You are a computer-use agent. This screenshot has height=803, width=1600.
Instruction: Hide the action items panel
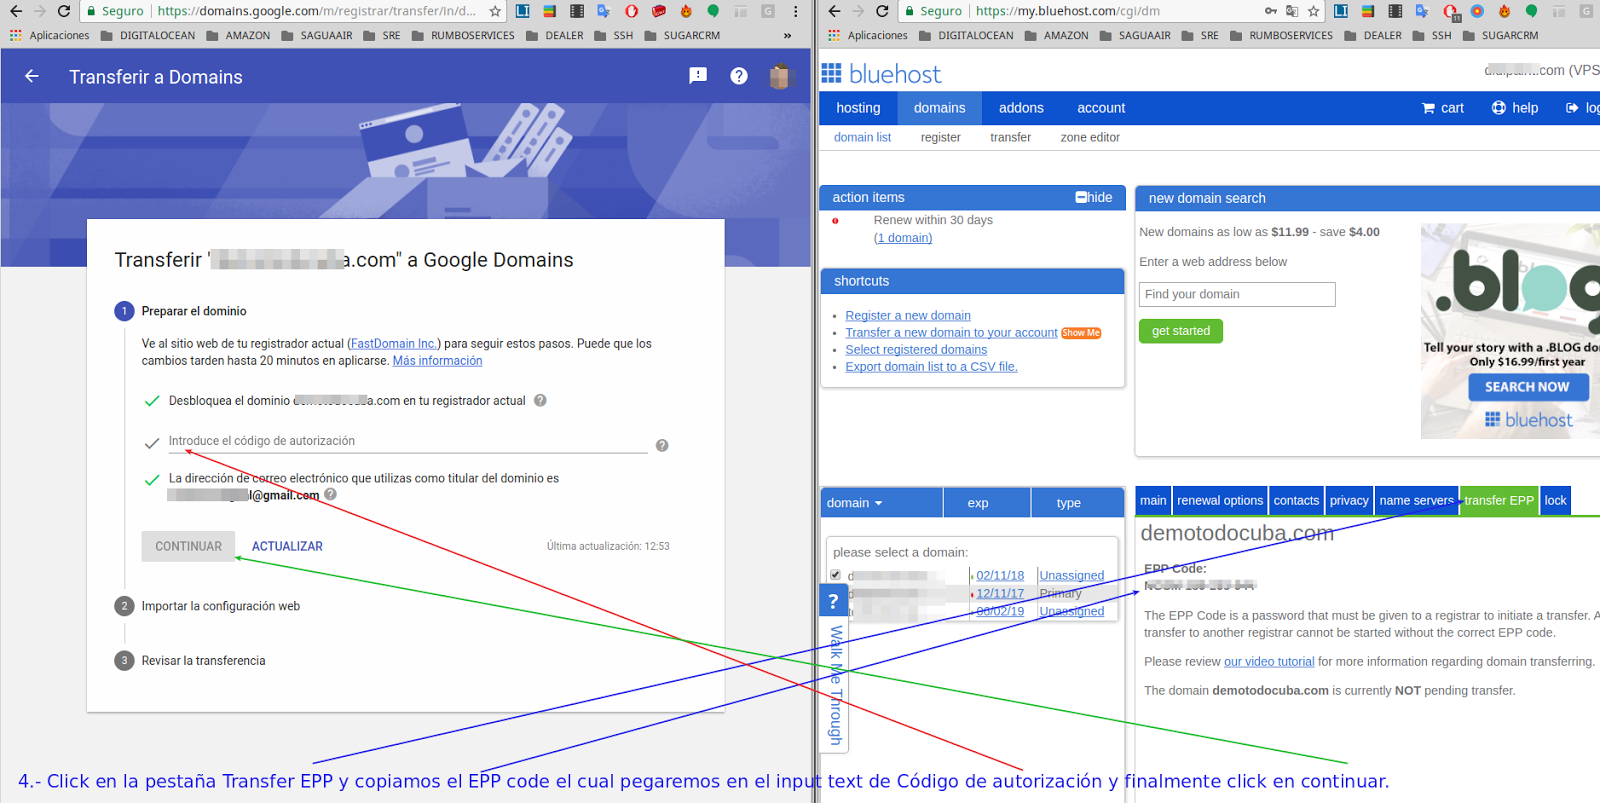[x=1094, y=197]
